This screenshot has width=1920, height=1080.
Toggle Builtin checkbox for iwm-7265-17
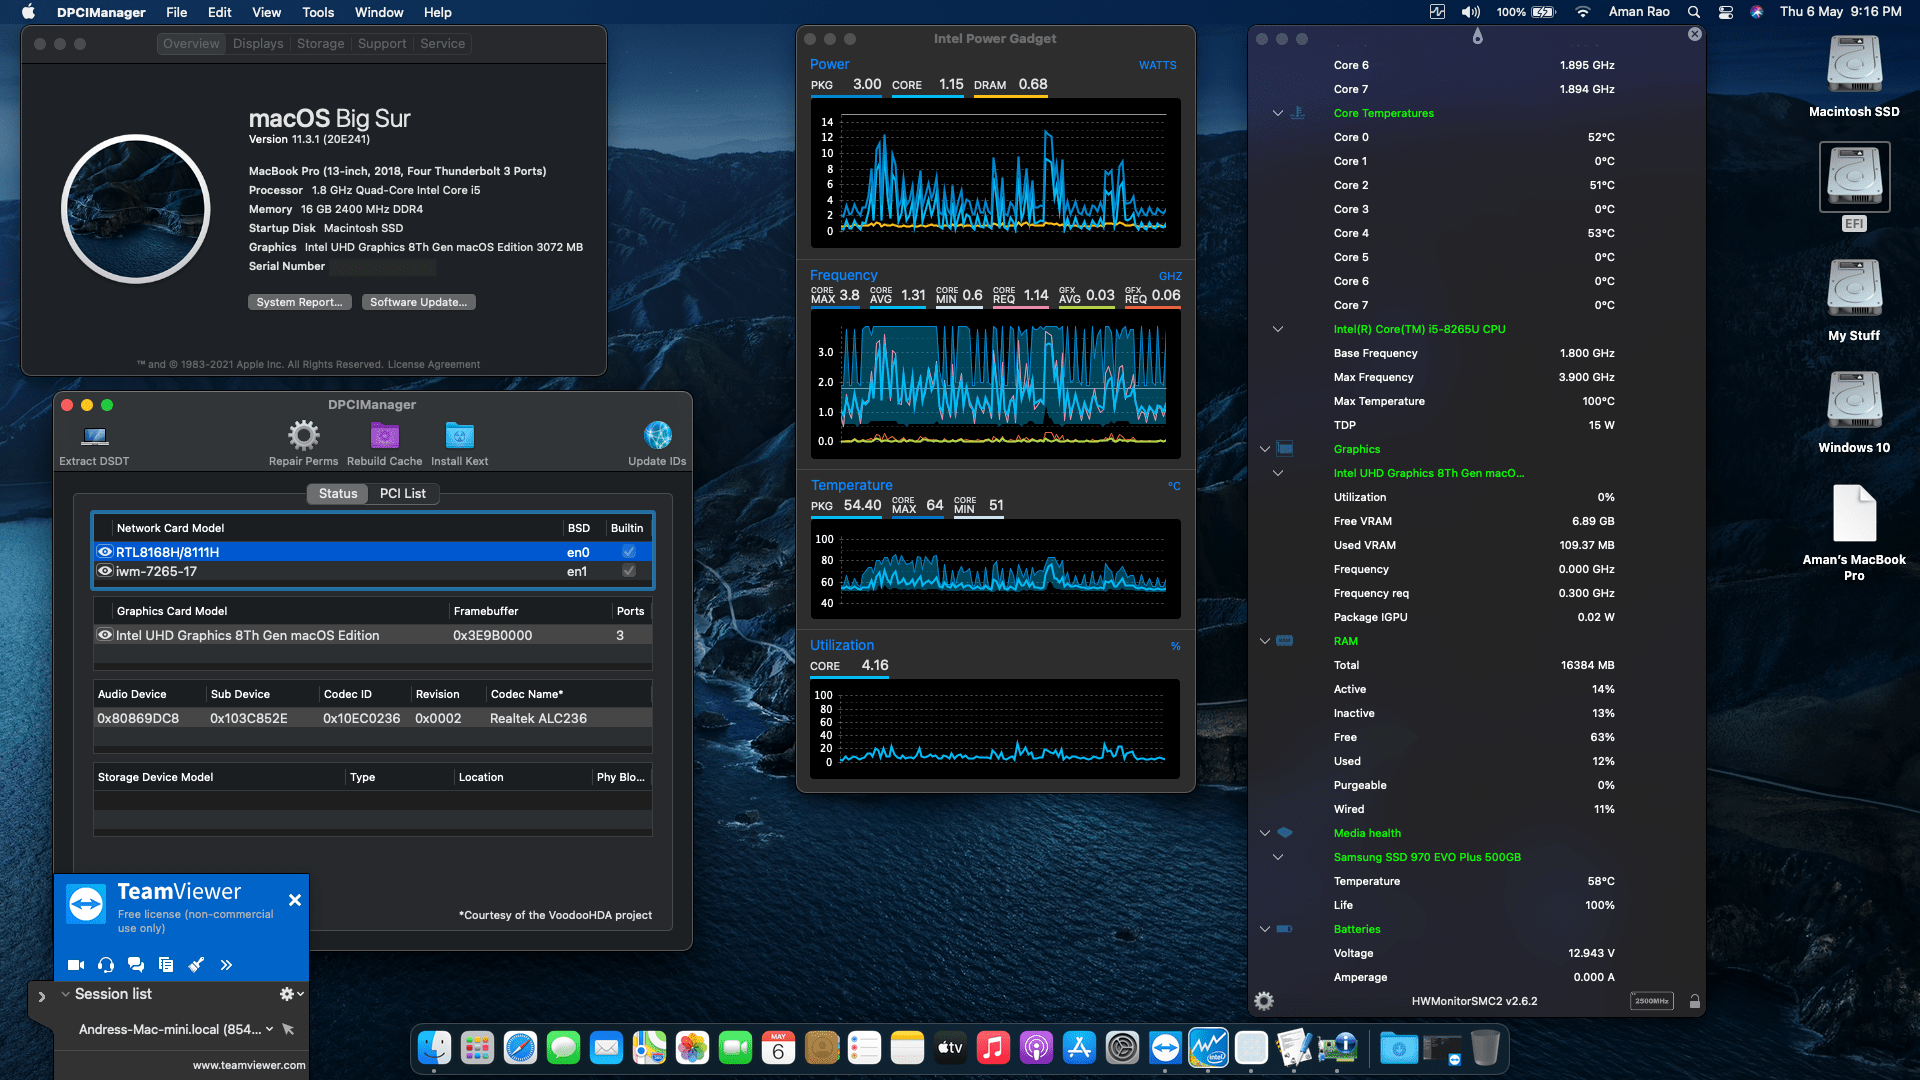click(629, 571)
